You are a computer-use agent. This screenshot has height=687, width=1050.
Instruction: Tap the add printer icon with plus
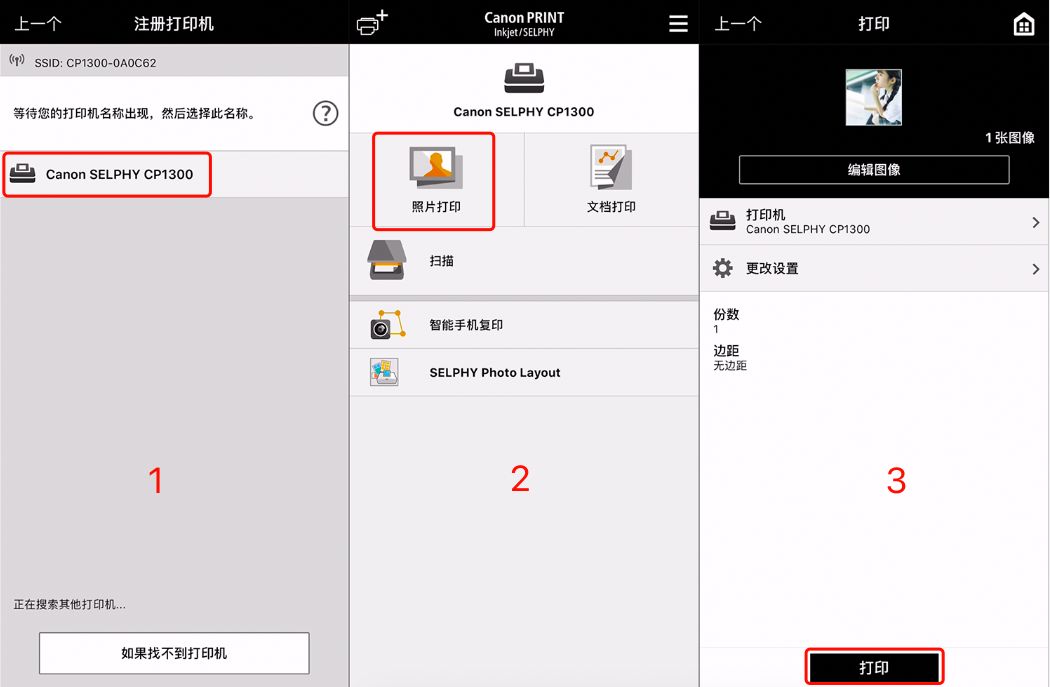(x=372, y=22)
